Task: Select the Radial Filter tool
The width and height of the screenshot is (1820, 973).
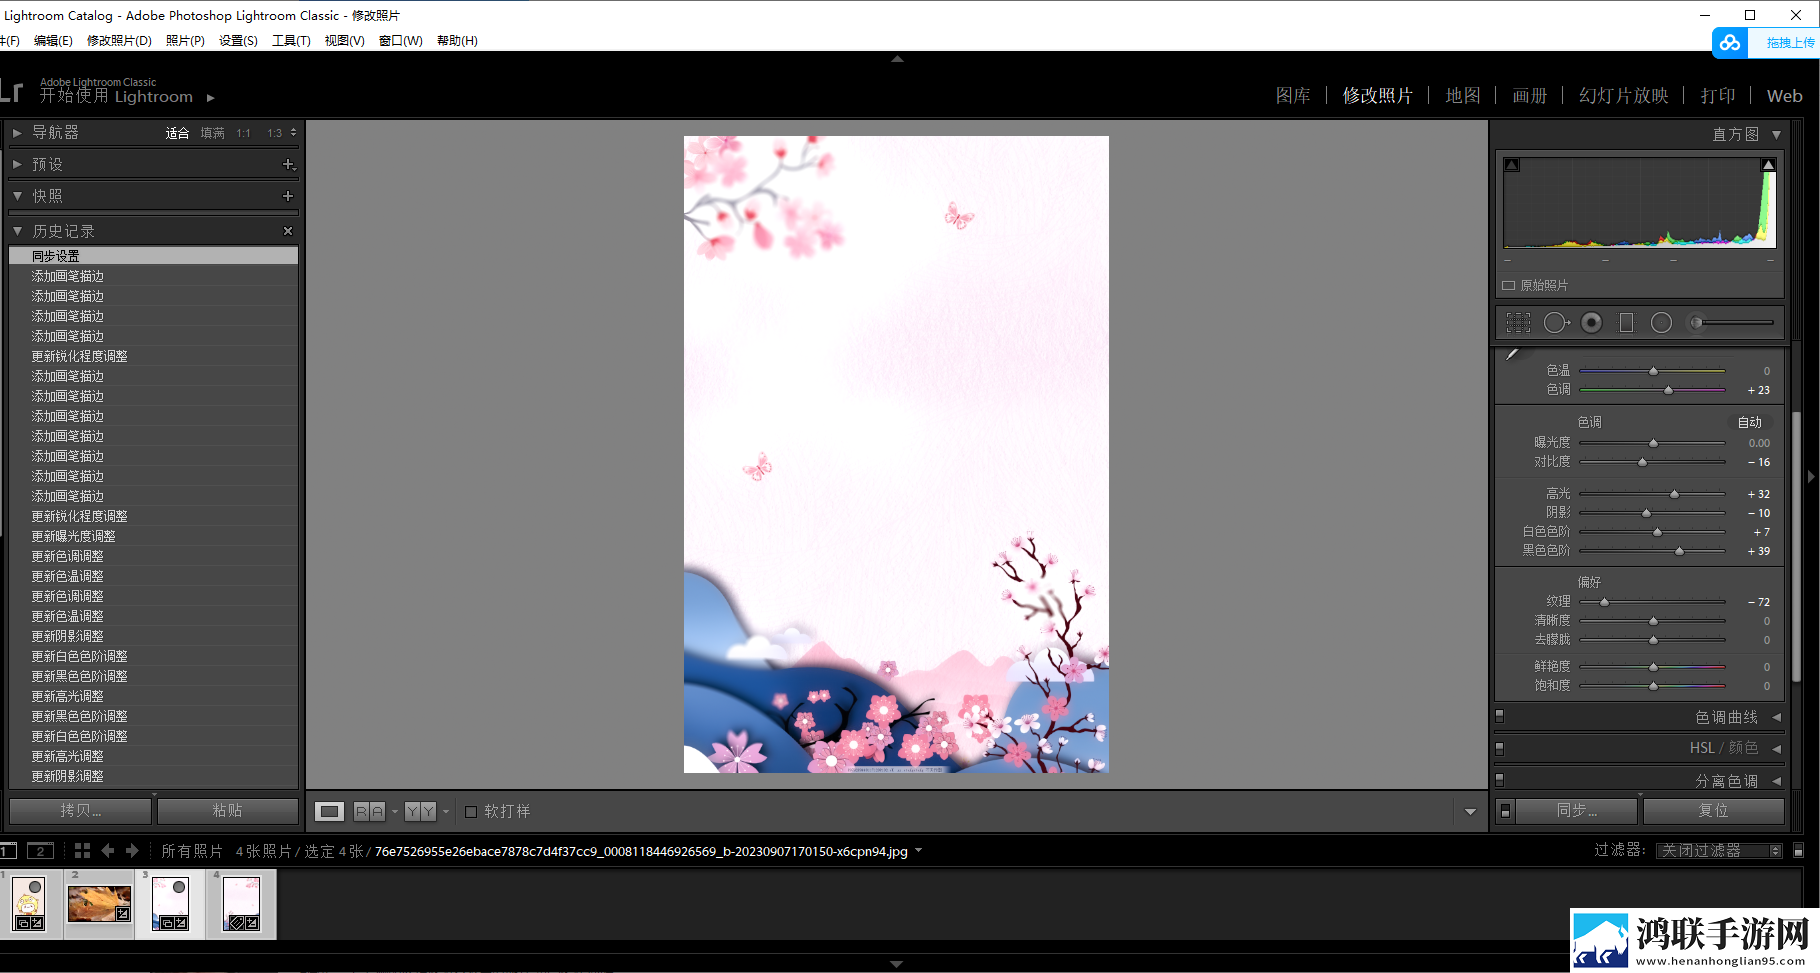Action: [x=1661, y=323]
